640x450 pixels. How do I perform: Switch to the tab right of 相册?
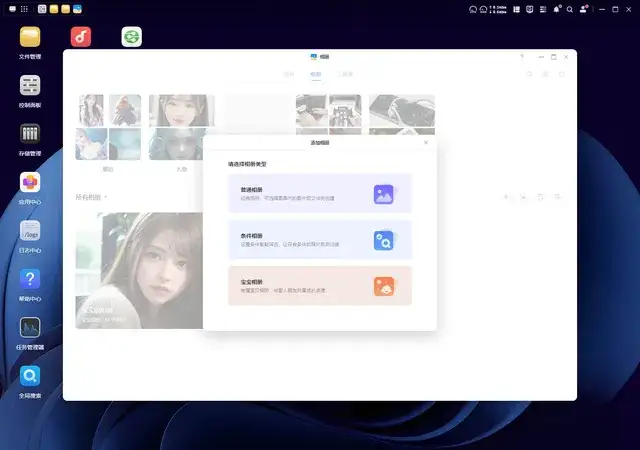point(345,74)
